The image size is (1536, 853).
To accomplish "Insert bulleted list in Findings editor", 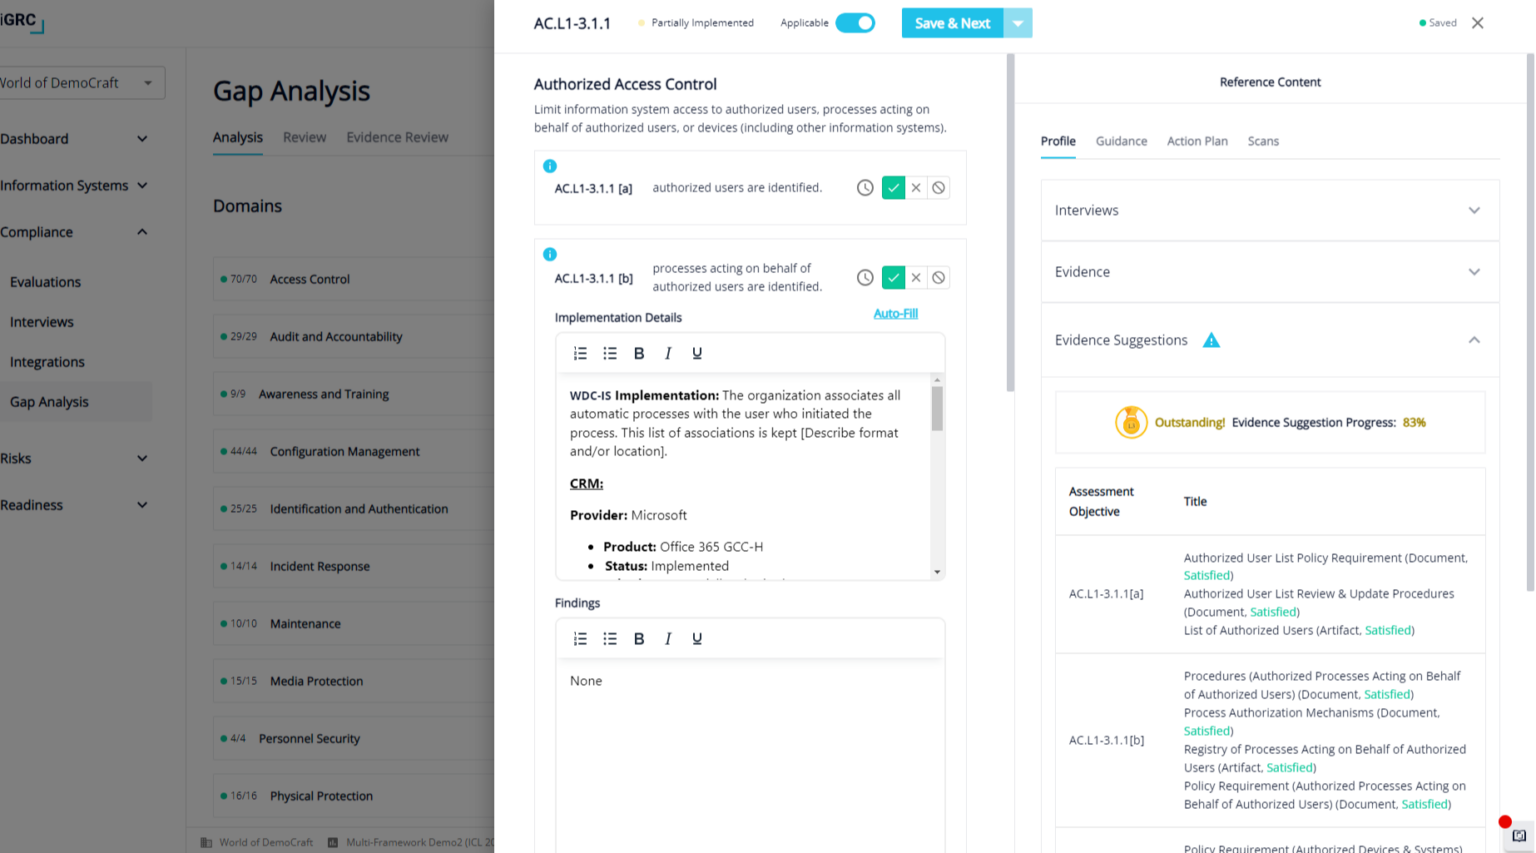I will pos(610,639).
